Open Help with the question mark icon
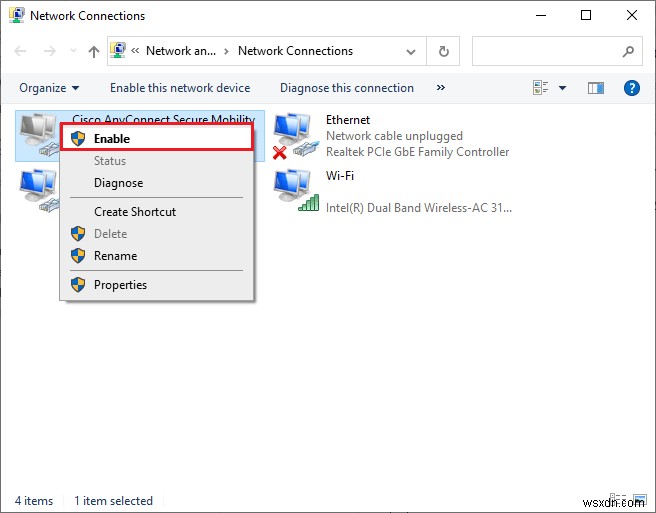Screen dimensions: 656x513 (x=631, y=88)
